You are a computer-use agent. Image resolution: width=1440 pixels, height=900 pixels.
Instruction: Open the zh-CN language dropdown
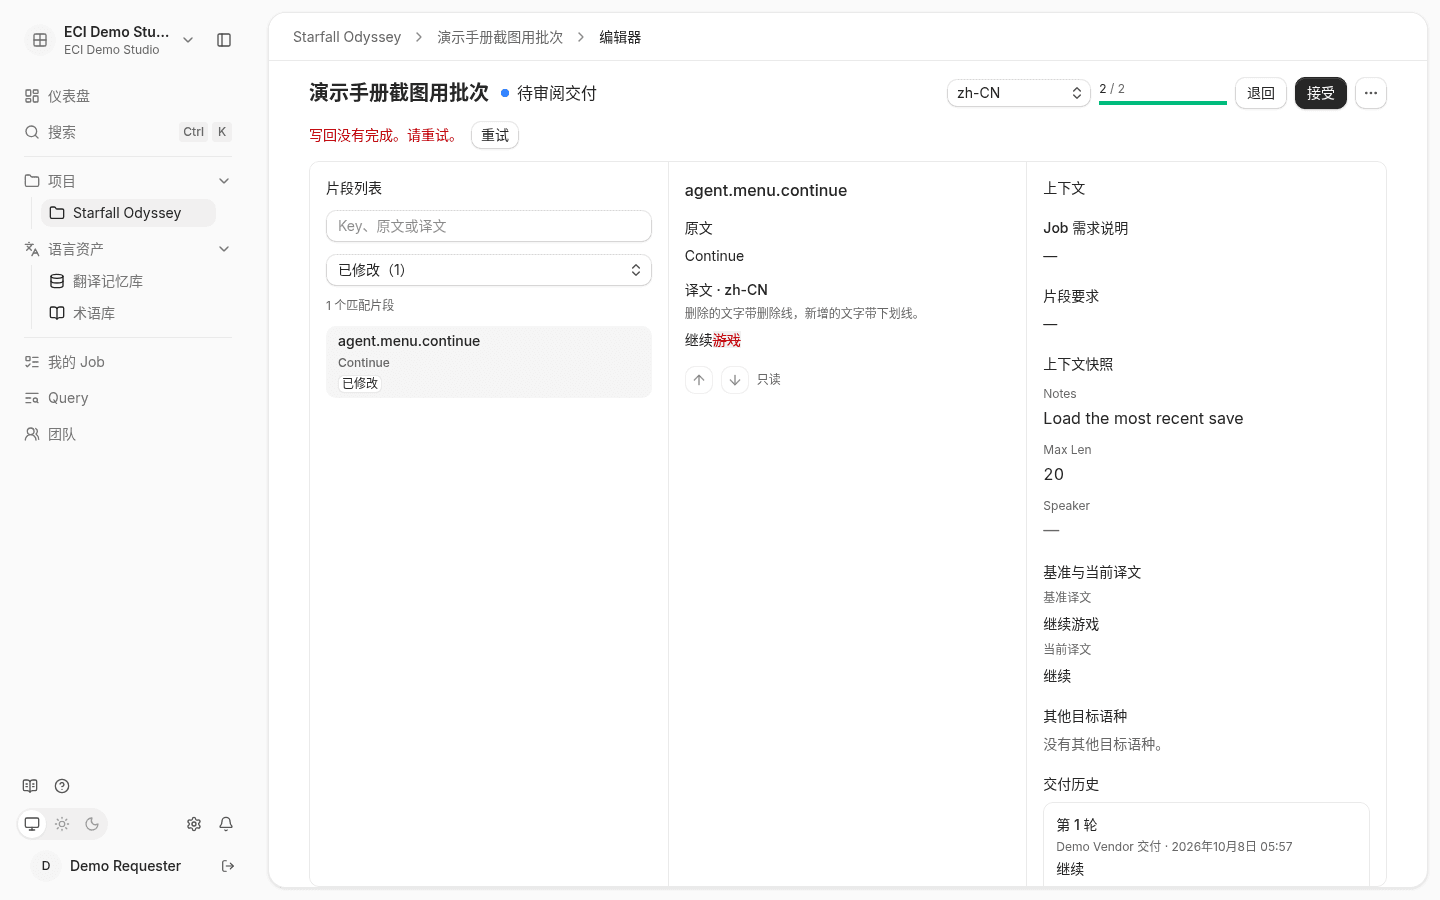coord(1019,93)
